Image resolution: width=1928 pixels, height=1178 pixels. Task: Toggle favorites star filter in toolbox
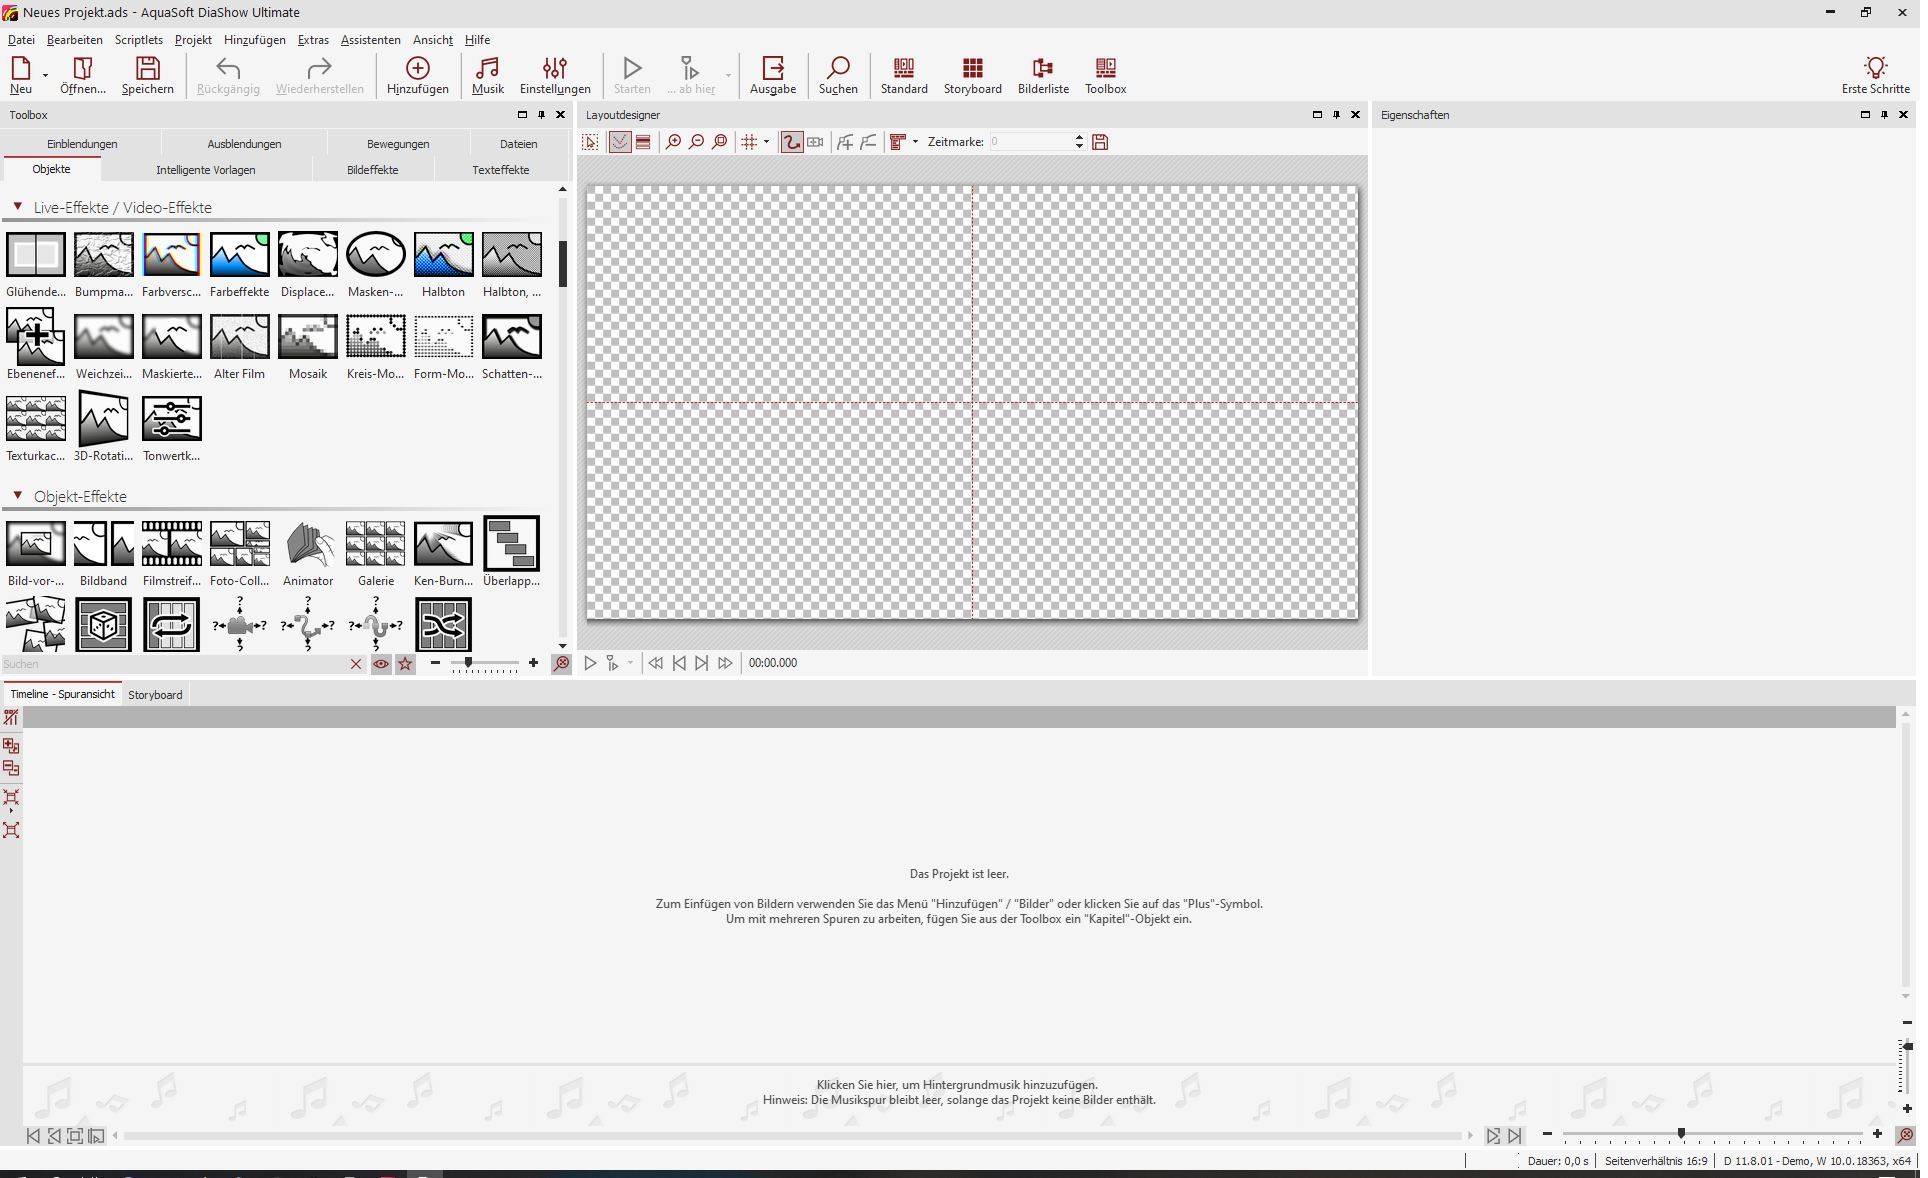(x=405, y=664)
